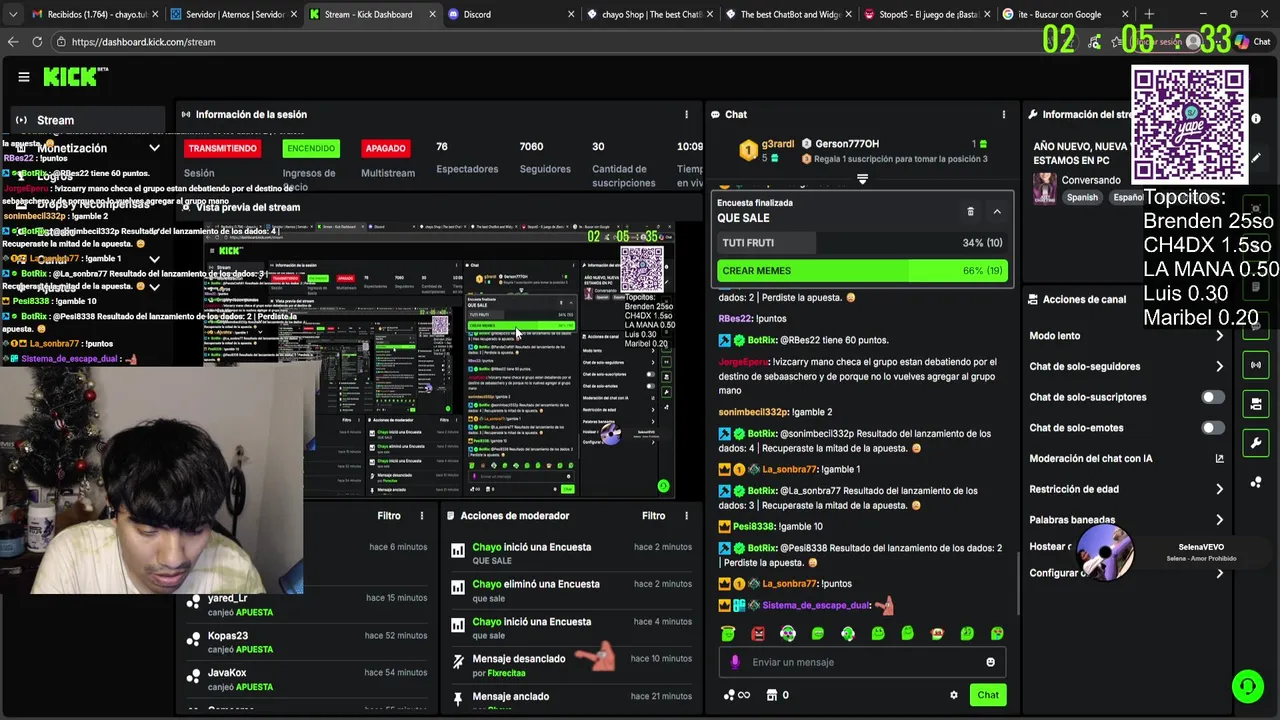Viewport: 1280px width, 720px height.
Task: Reload the page with browser refresh button
Action: tap(37, 42)
